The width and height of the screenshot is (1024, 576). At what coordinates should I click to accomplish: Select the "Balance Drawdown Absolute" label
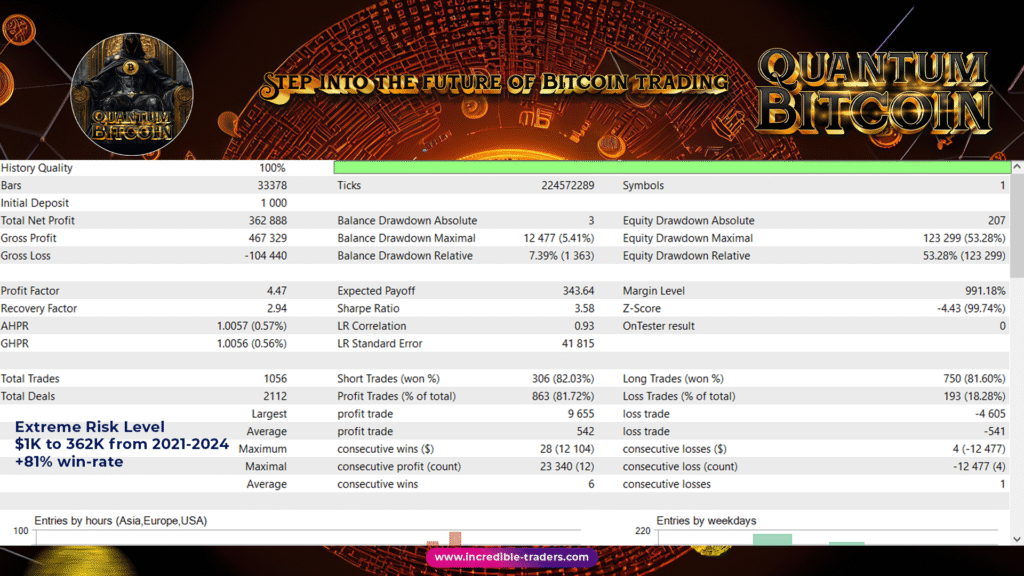pos(408,221)
